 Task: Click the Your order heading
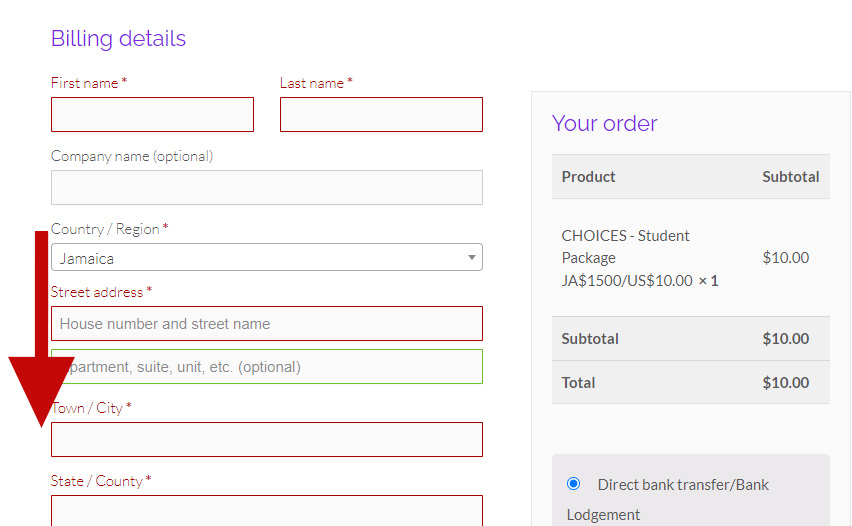(x=604, y=124)
